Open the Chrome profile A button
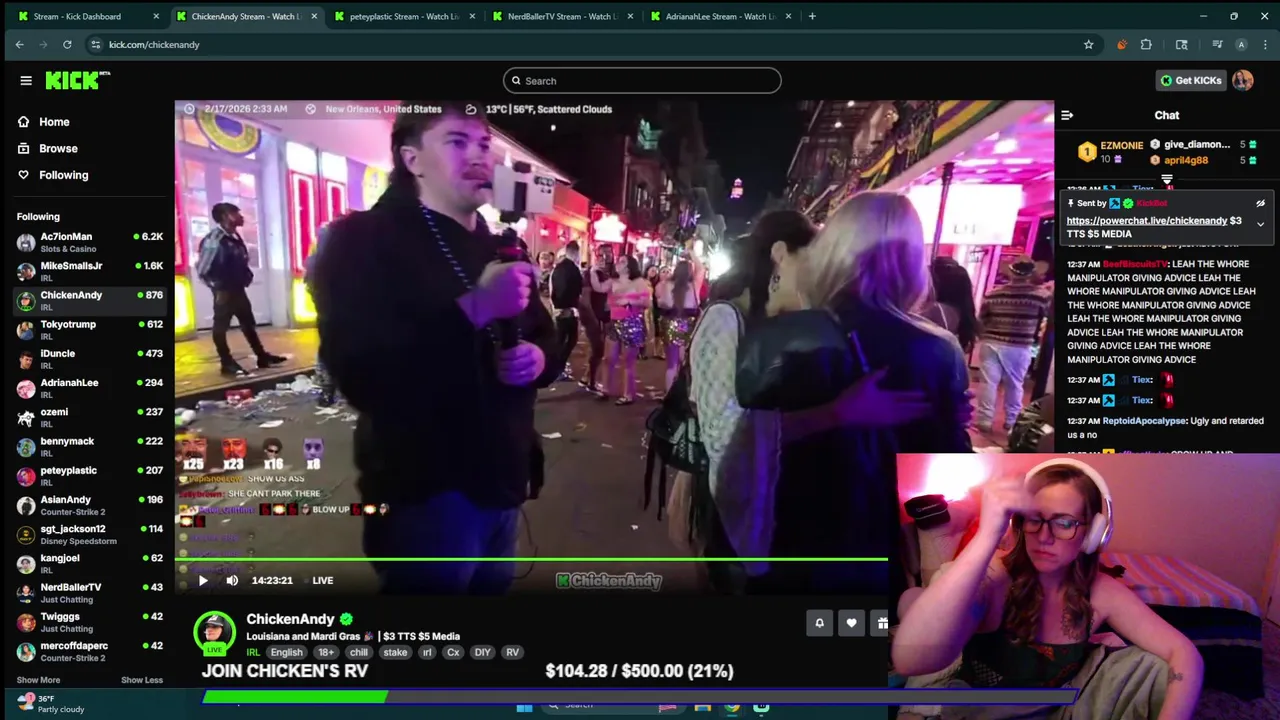Screen dimensions: 1280x720 click(1241, 44)
